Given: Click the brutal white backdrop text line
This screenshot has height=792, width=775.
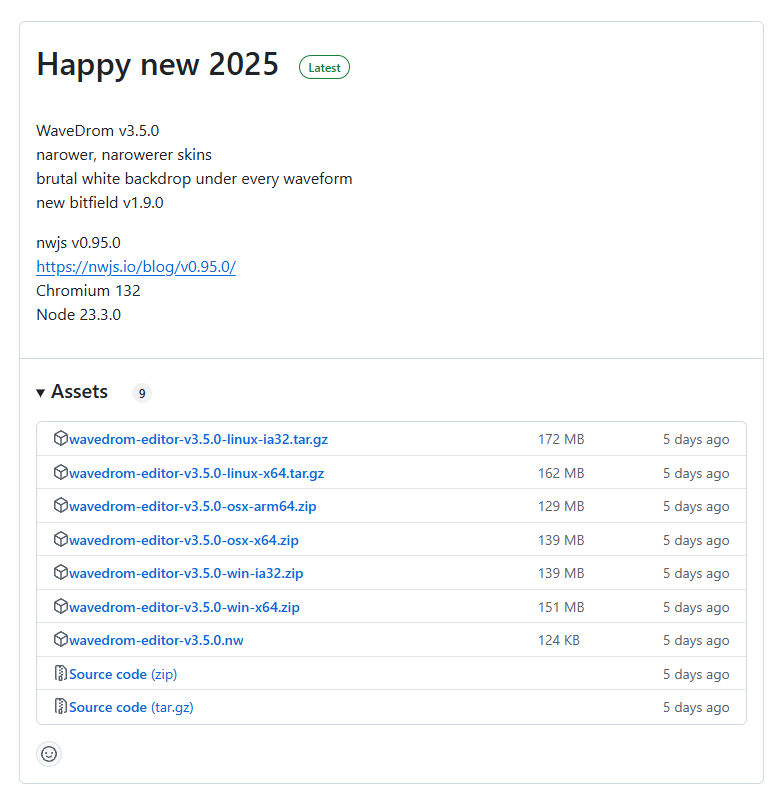Looking at the screenshot, I should 195,179.
